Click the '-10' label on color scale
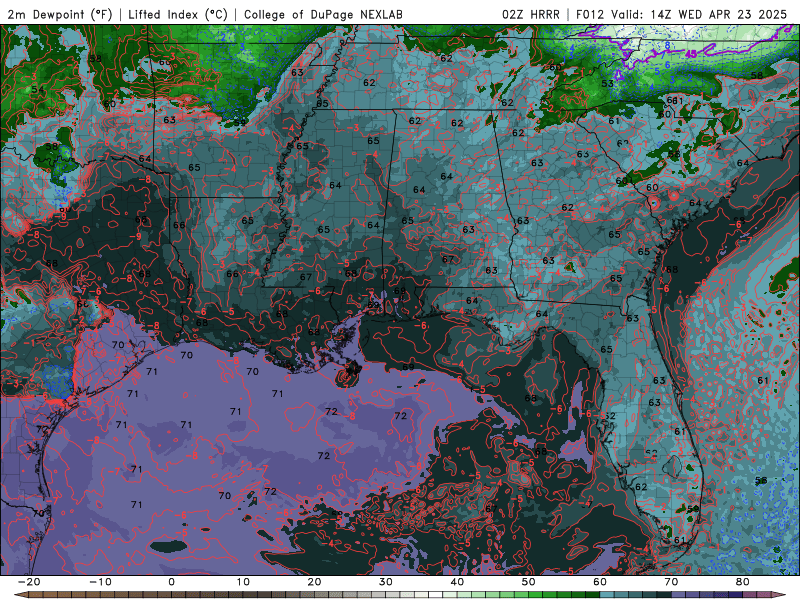Viewport: 800px width, 600px height. (100, 582)
